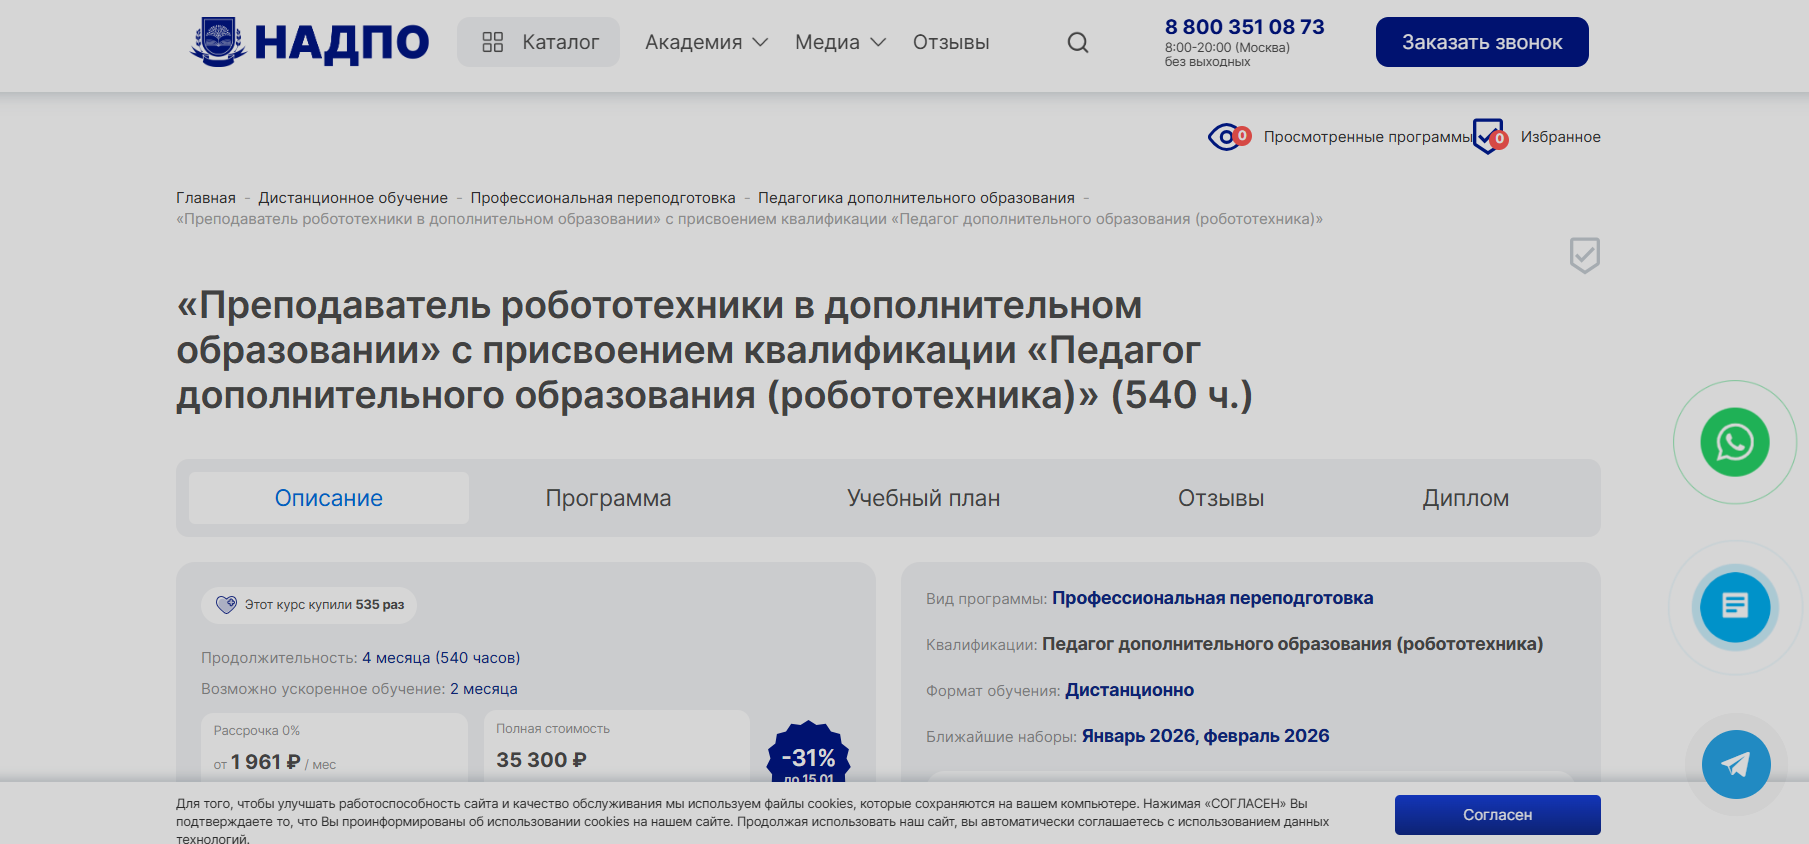Click the heart icon in purchase badge
The height and width of the screenshot is (844, 1809).
pos(227,604)
